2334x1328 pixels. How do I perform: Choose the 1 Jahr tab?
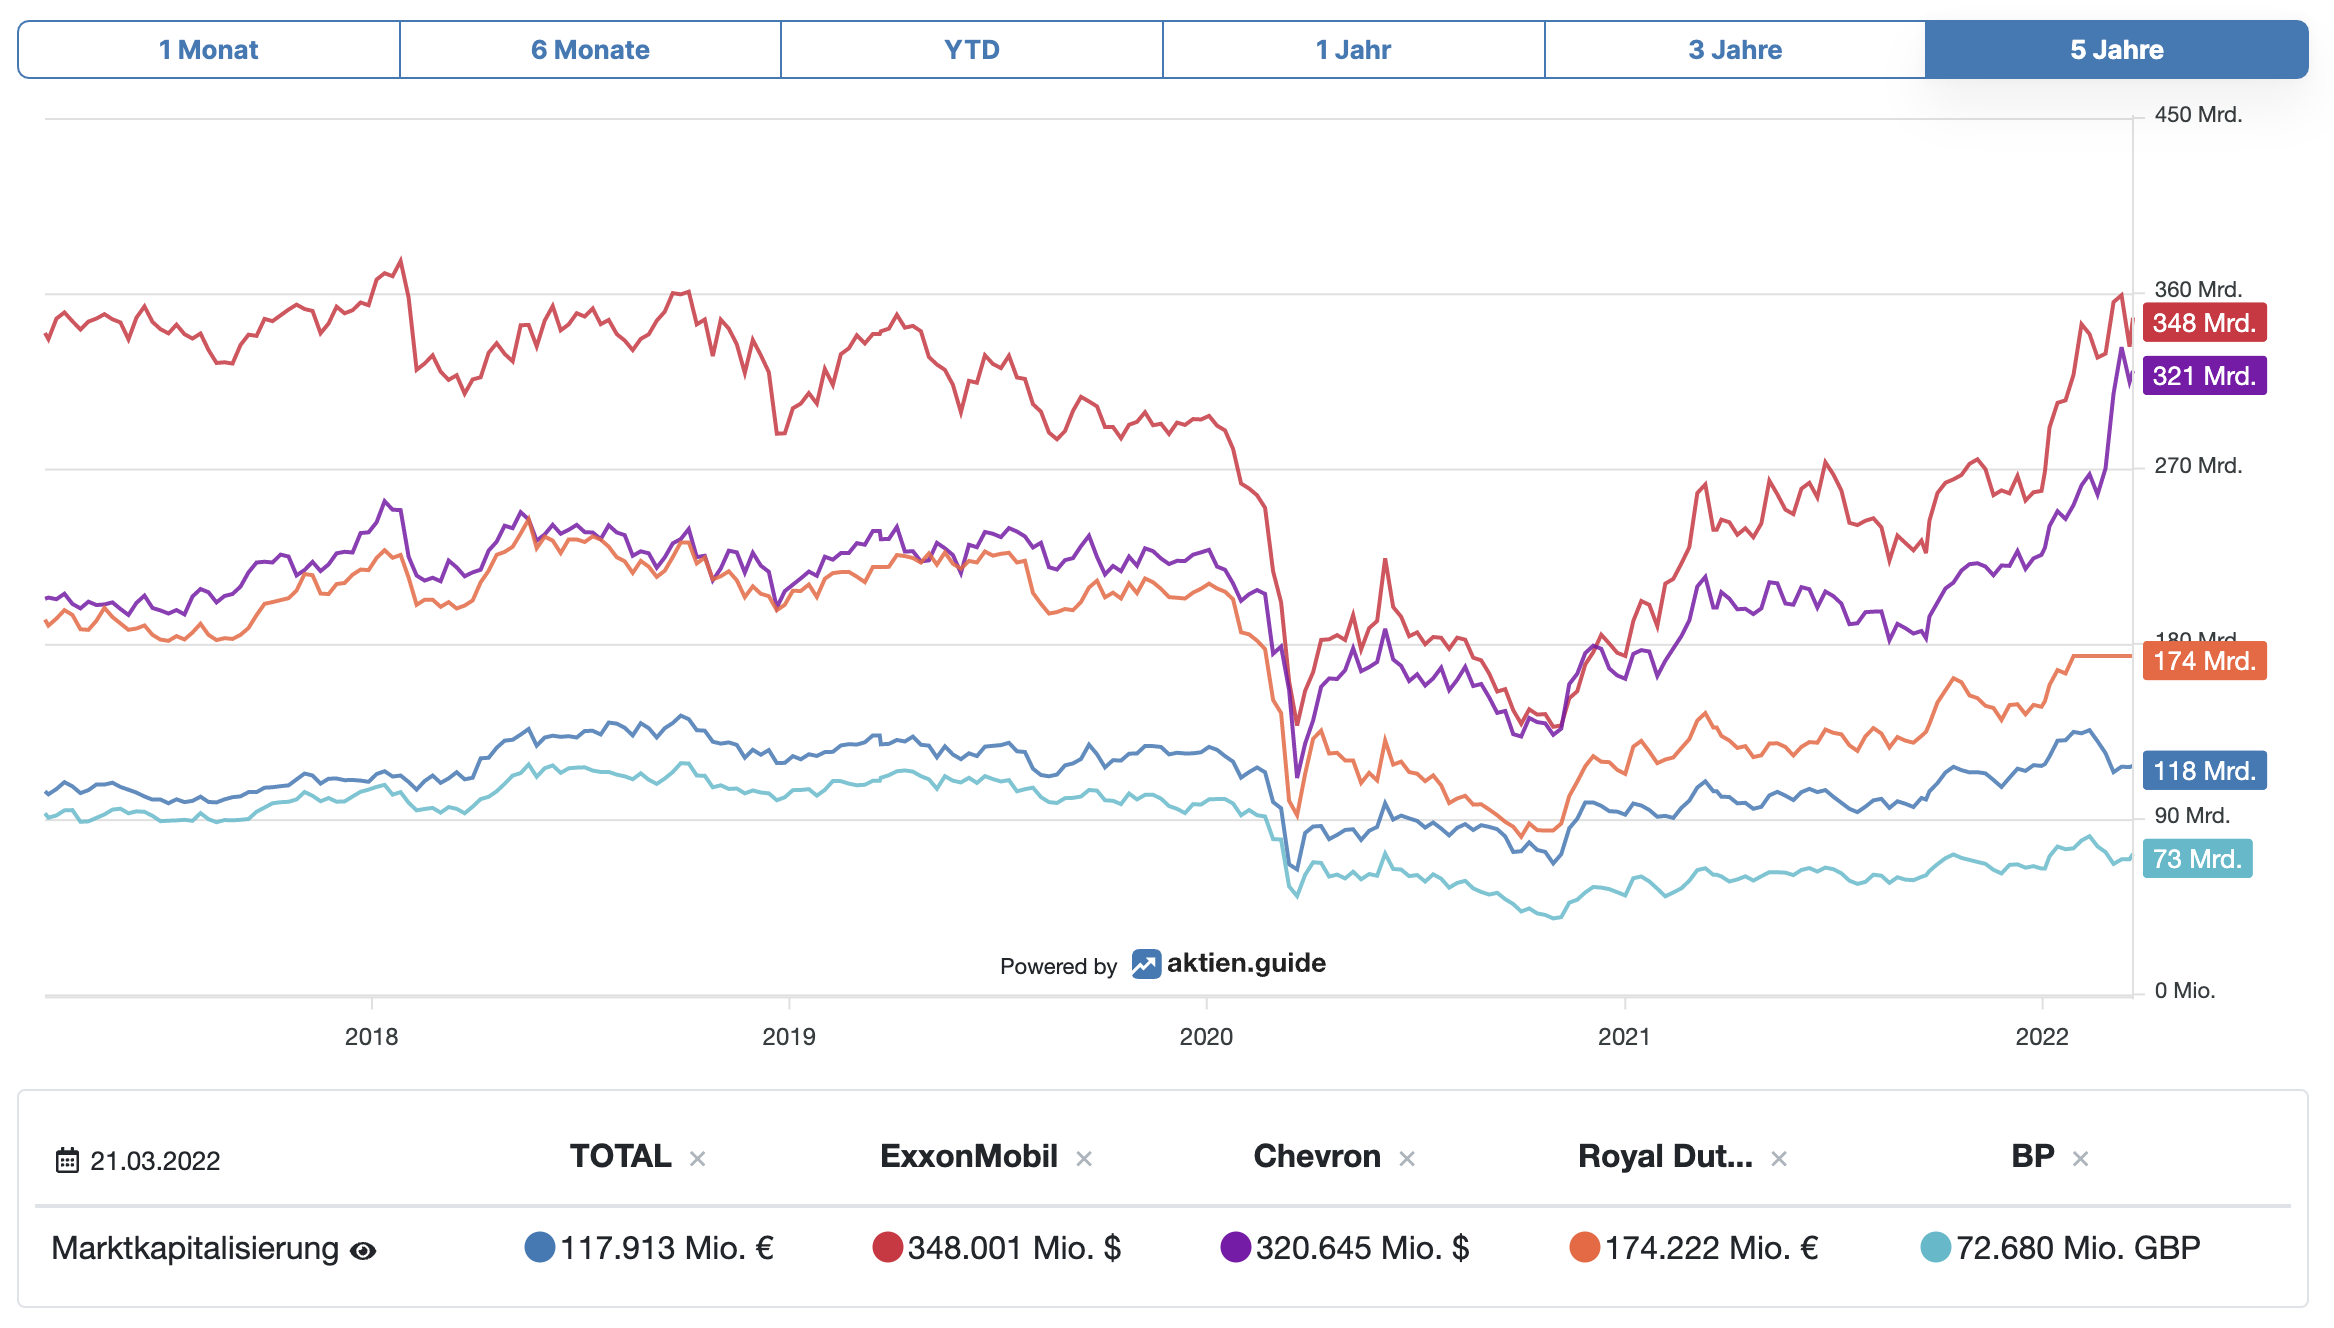pos(1353,49)
